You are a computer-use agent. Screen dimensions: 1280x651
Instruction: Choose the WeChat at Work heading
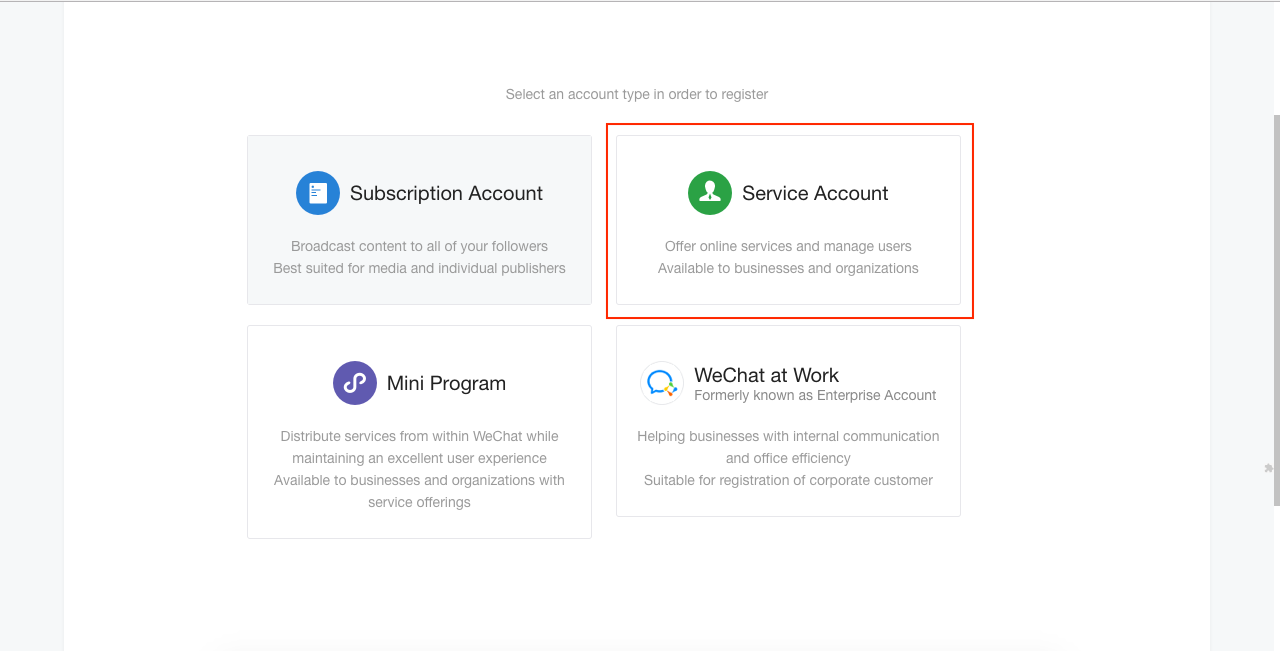pos(766,375)
